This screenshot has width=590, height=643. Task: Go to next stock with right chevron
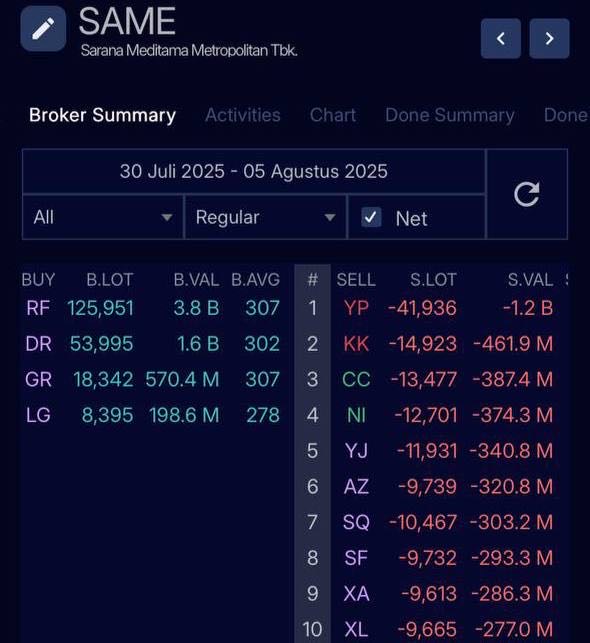(x=549, y=39)
